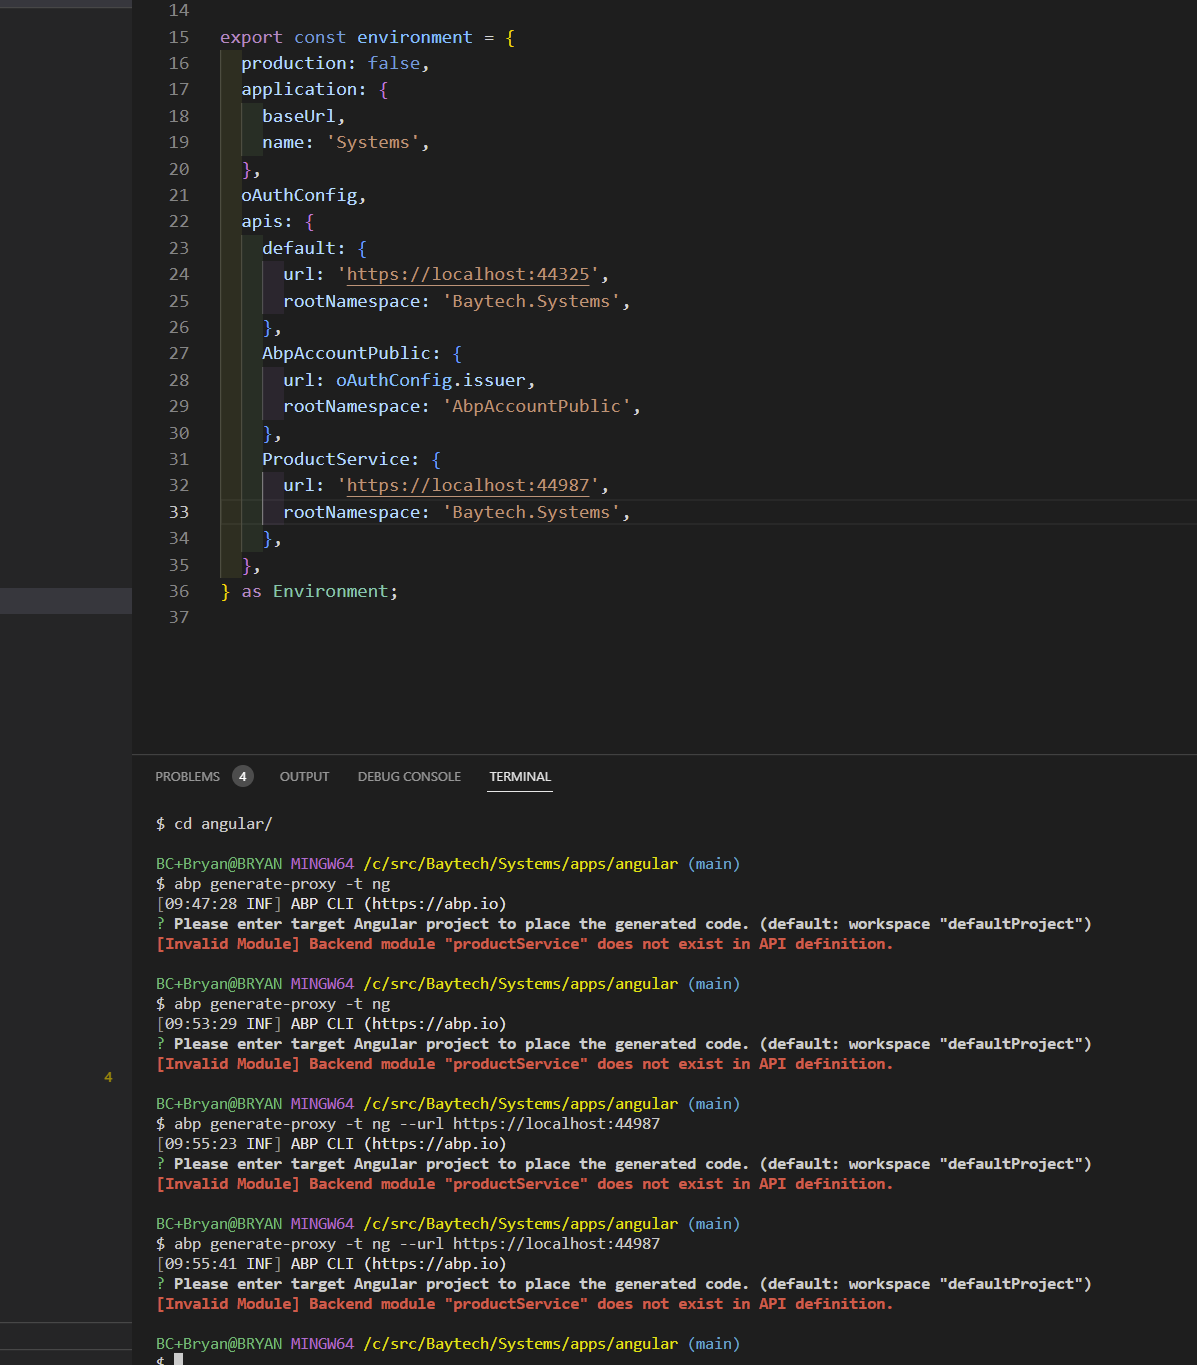The image size is (1197, 1365).
Task: Switch to the OUTPUT tab
Action: click(304, 777)
